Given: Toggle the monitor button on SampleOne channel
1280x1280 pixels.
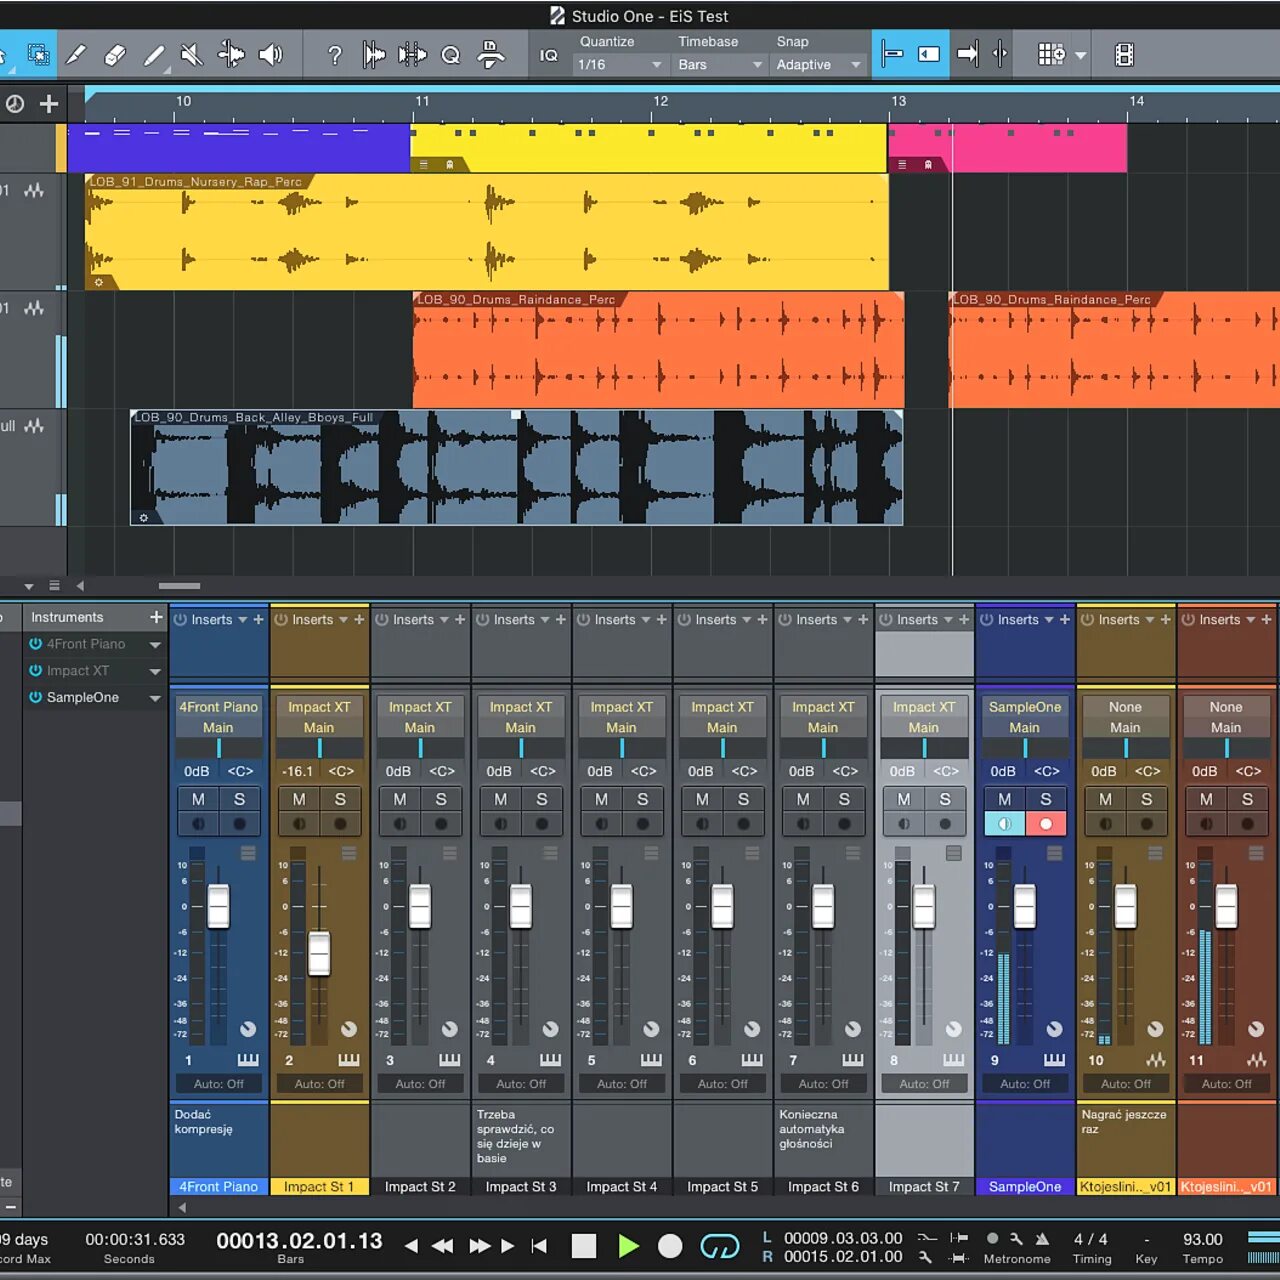Looking at the screenshot, I should [1004, 824].
